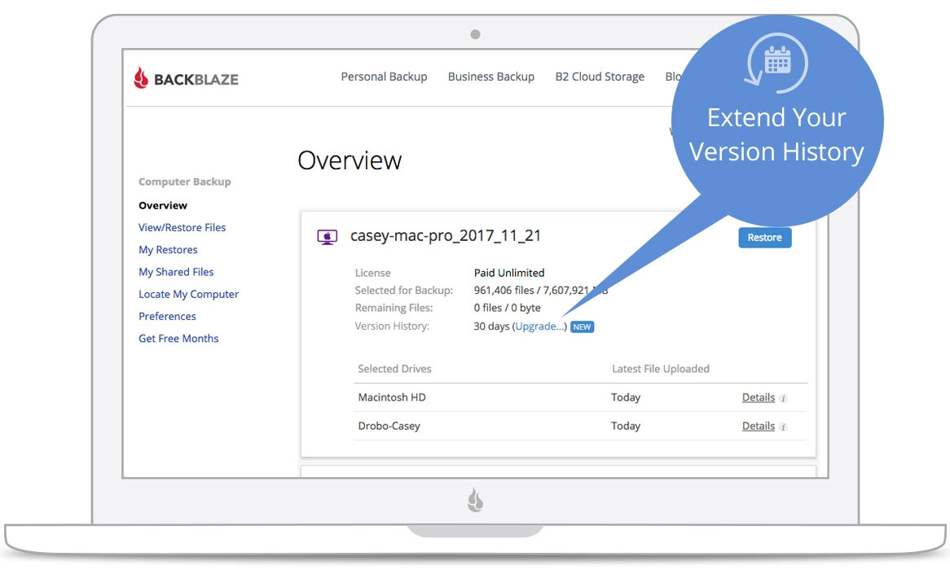The image size is (950, 574).
Task: Click the Paid Unlimited license value
Action: pos(509,273)
